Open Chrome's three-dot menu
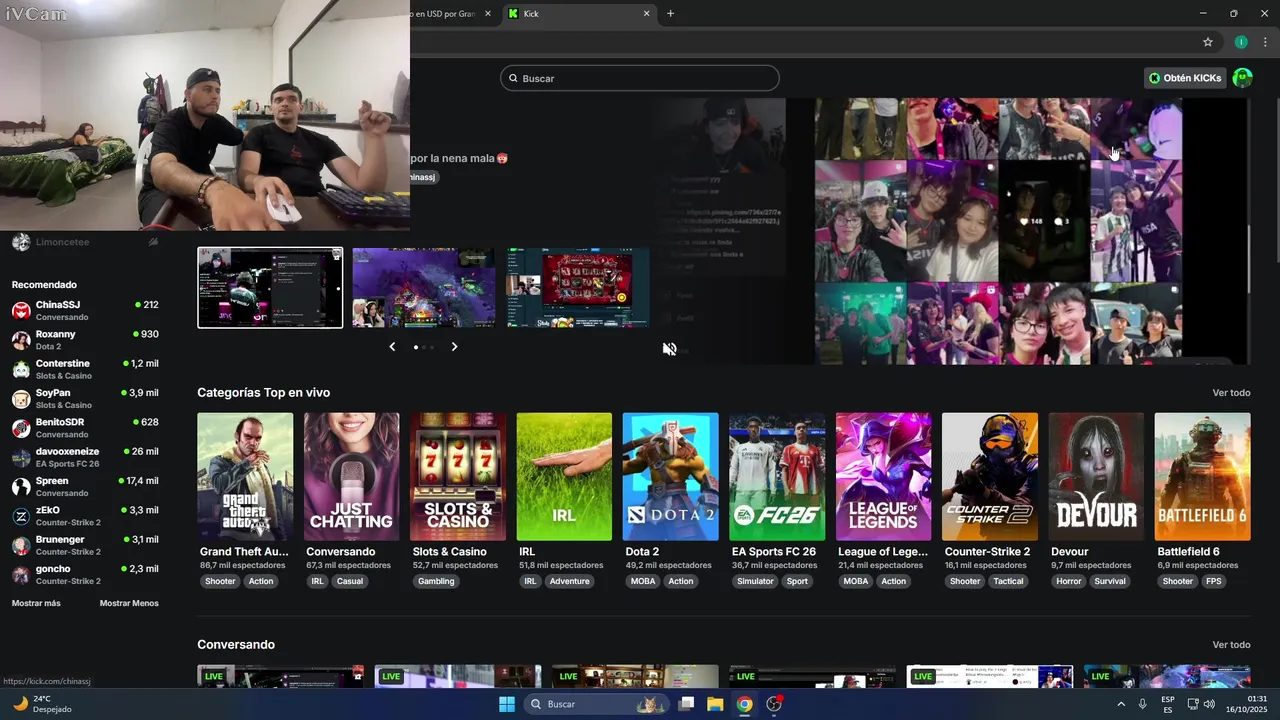This screenshot has height=720, width=1280. 1265,42
